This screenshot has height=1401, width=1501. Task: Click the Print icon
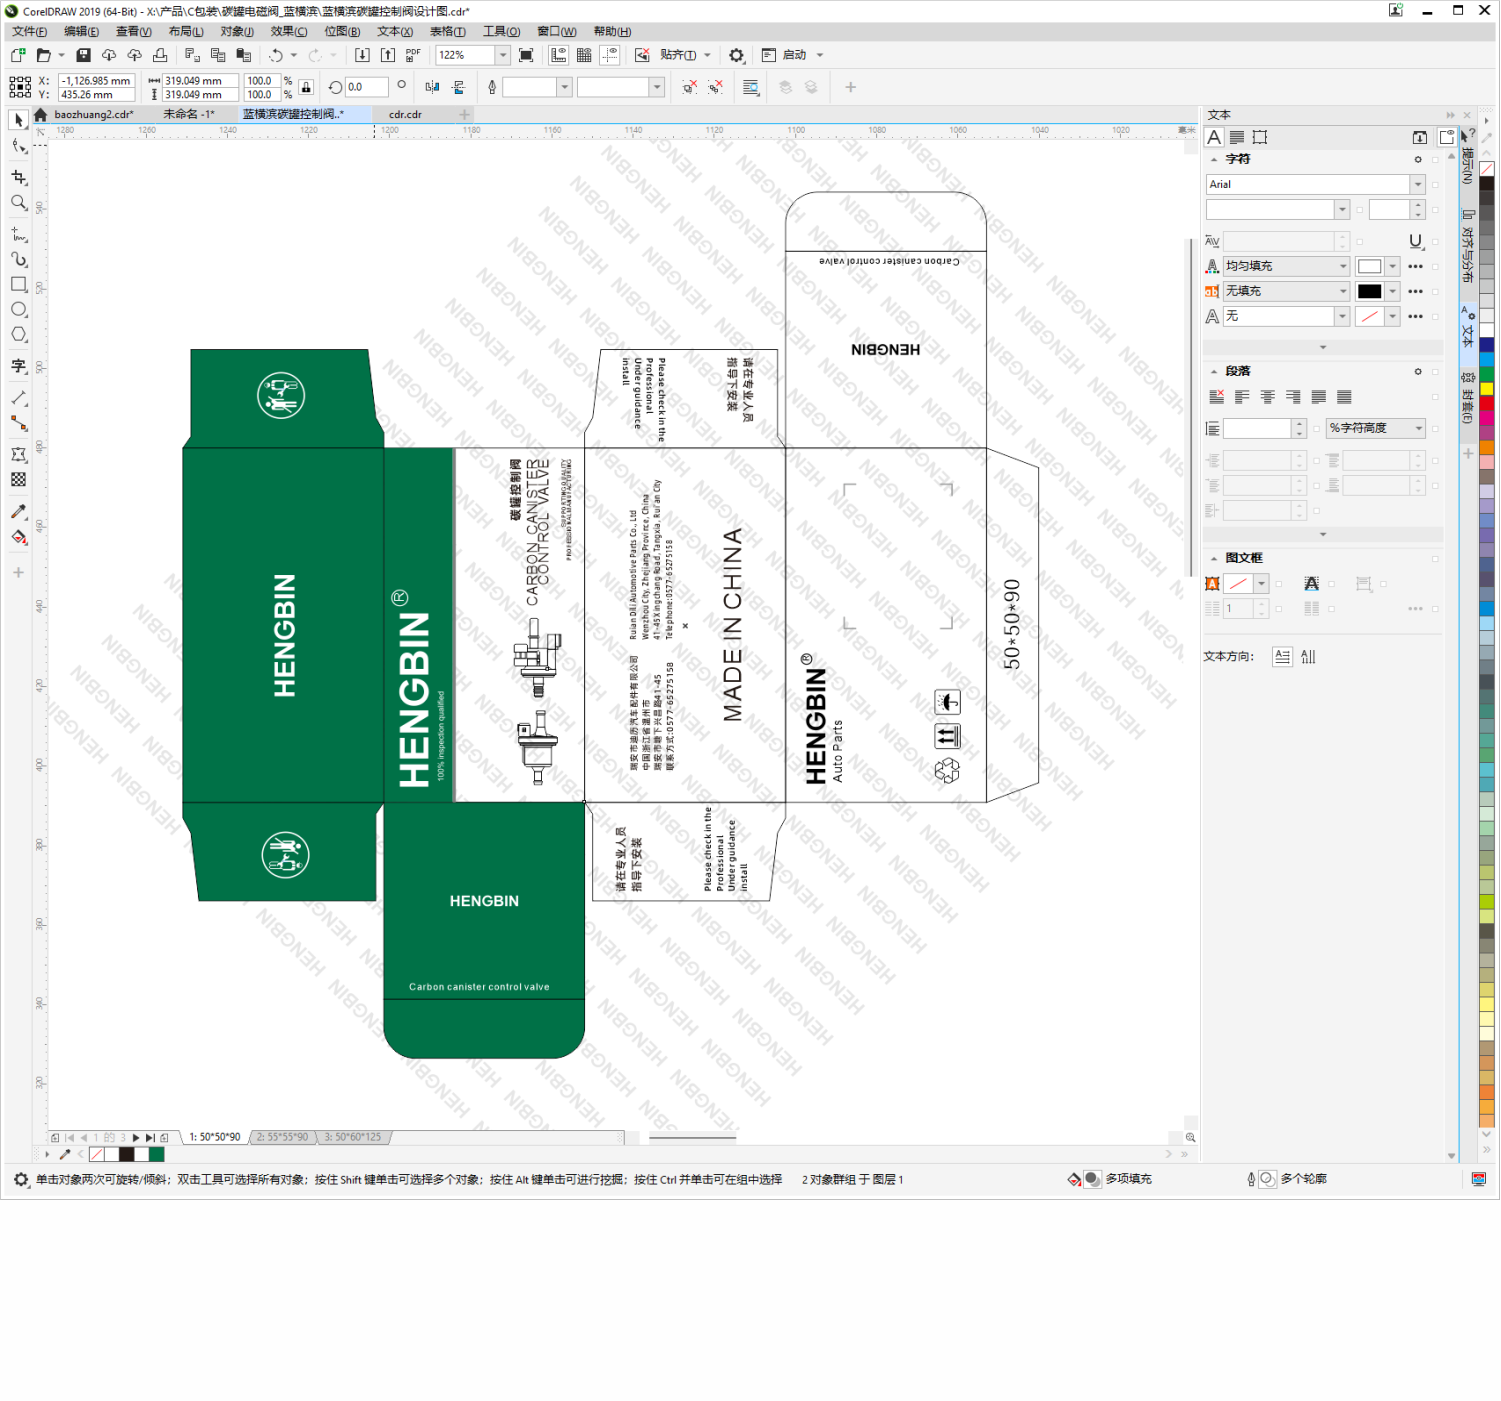pyautogui.click(x=160, y=55)
